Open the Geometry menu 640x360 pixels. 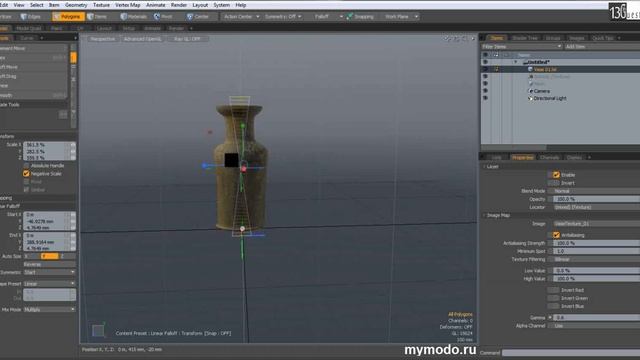76,5
